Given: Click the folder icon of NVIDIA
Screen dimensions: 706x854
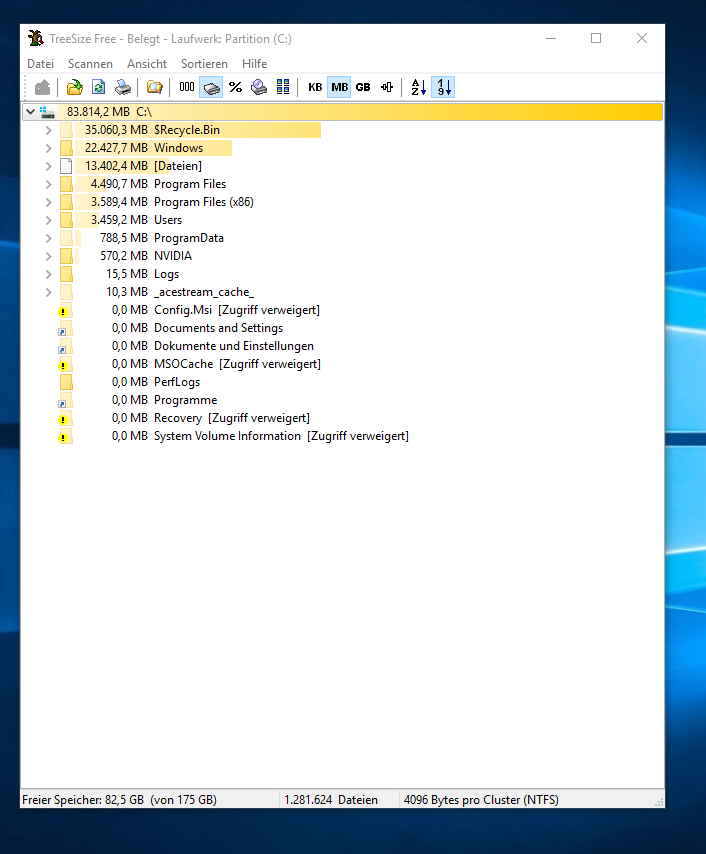Looking at the screenshot, I should [x=66, y=256].
